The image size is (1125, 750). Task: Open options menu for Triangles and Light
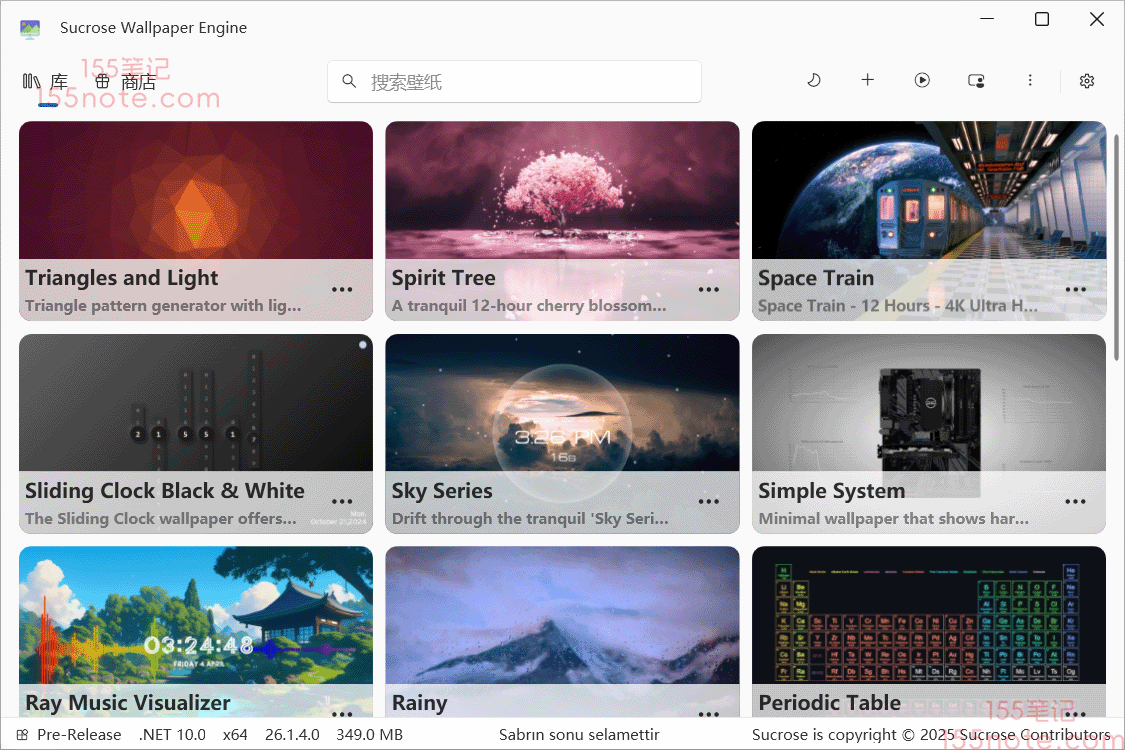click(342, 290)
